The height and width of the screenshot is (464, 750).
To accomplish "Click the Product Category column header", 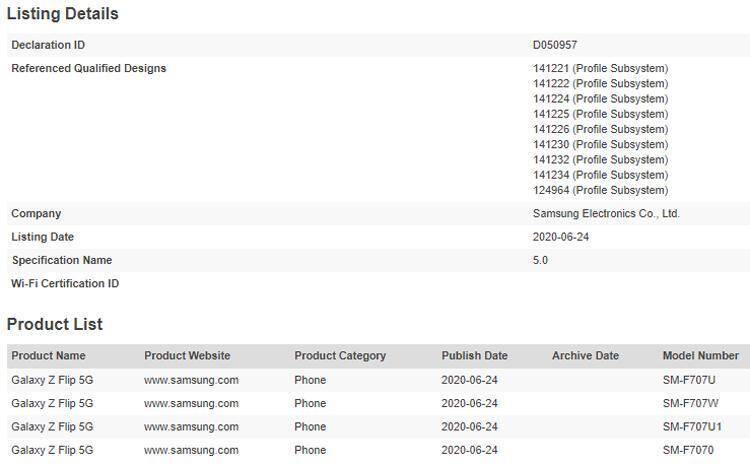I will pos(340,356).
